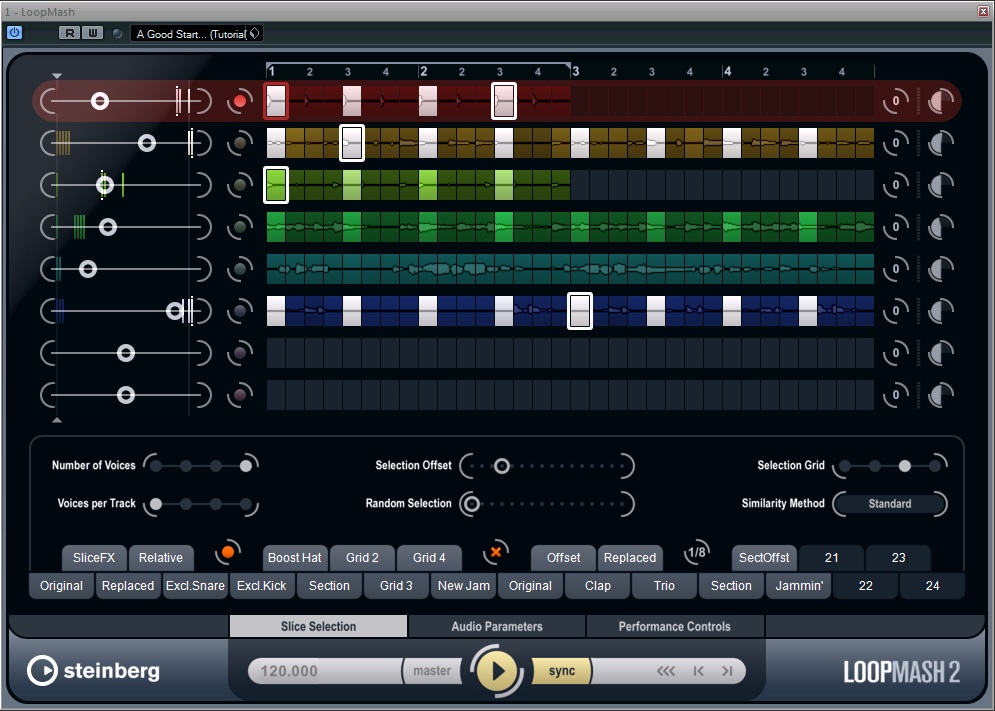Toggle the sync button in the transport

[x=561, y=671]
